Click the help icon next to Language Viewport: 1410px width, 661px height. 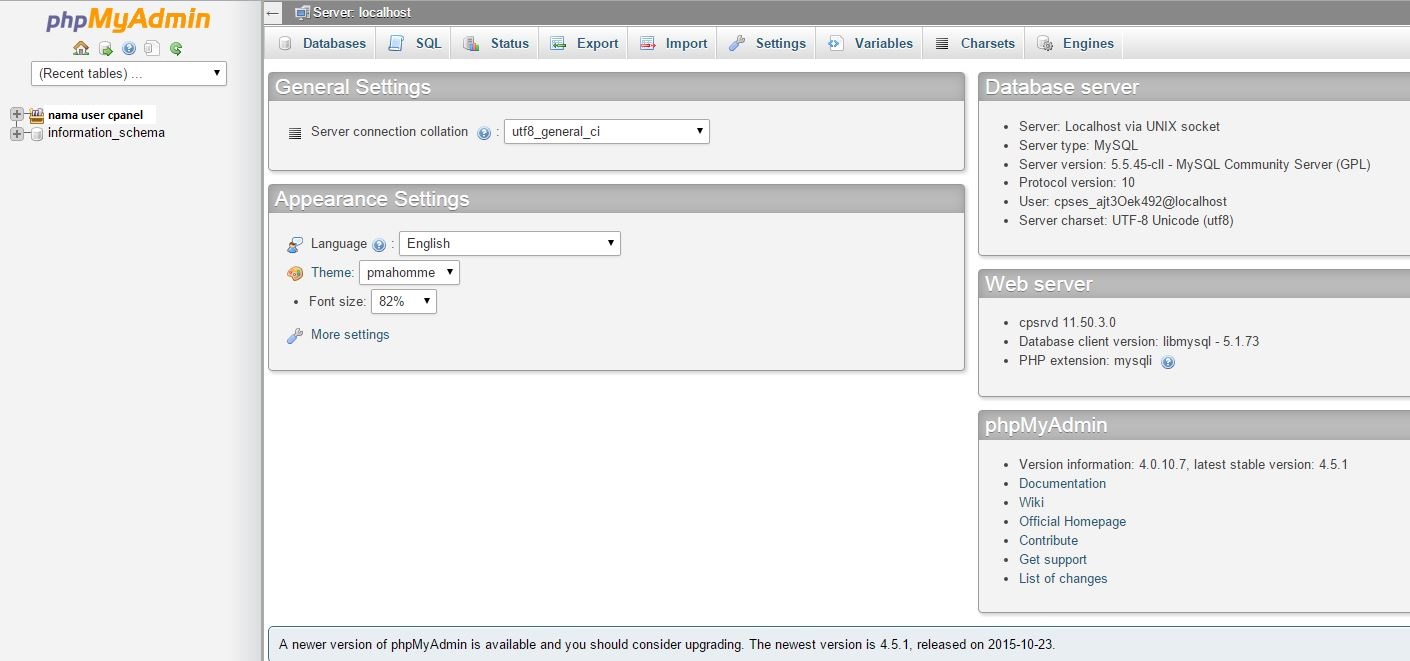(x=379, y=245)
